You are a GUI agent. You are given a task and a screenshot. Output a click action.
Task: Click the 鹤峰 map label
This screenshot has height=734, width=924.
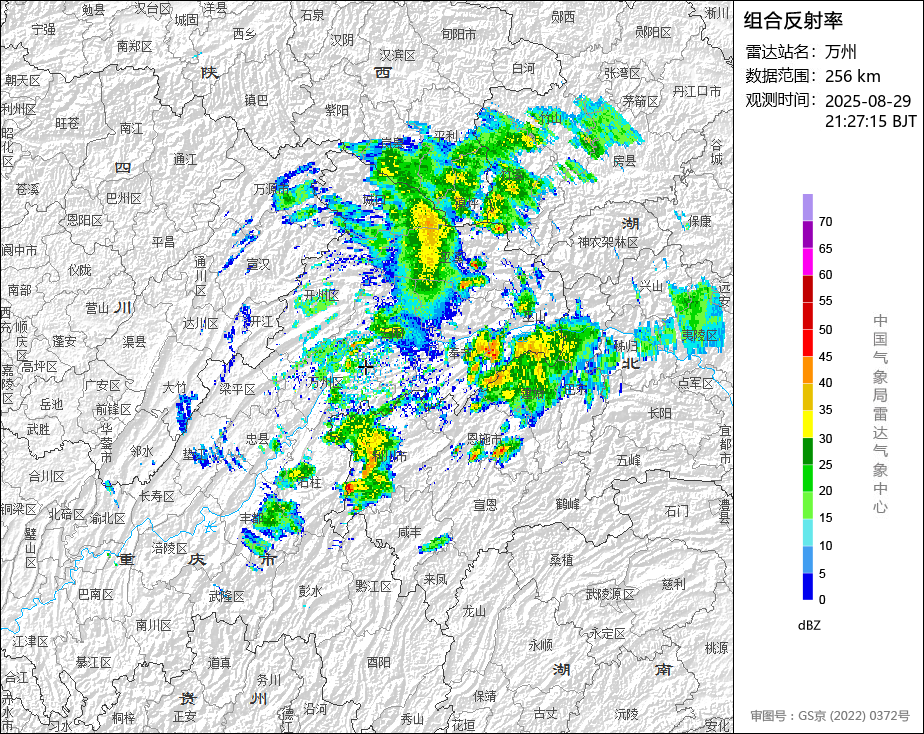point(567,504)
